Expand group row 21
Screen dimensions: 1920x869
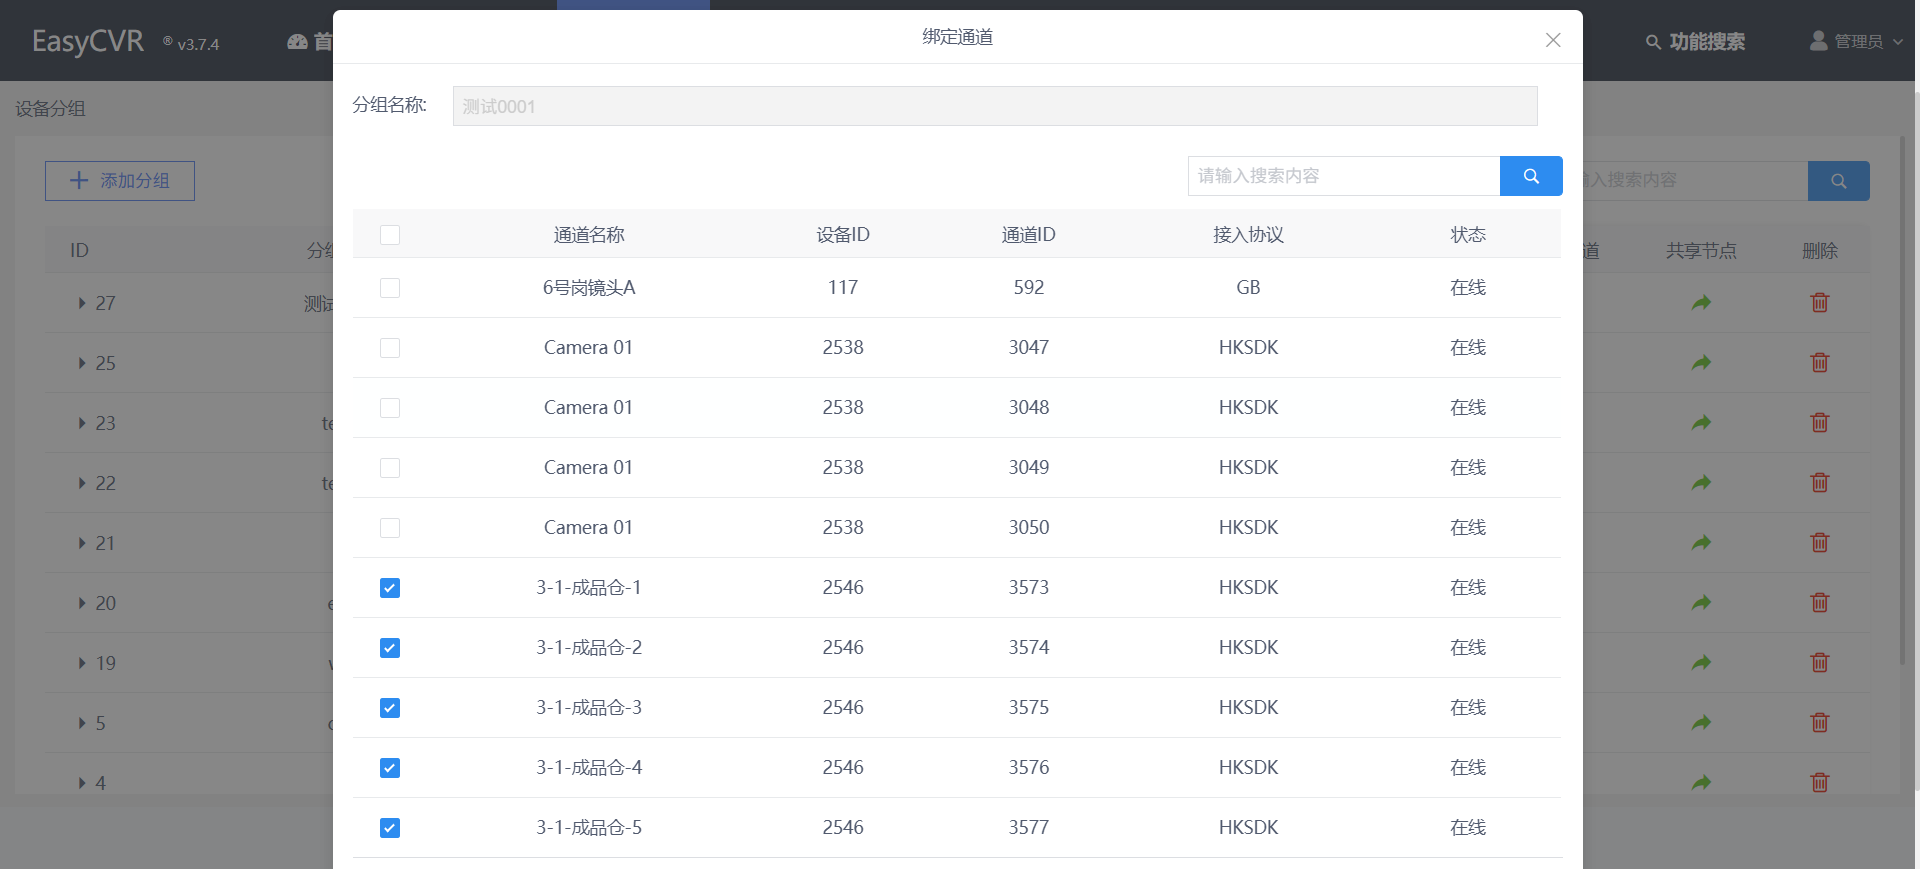[x=82, y=543]
